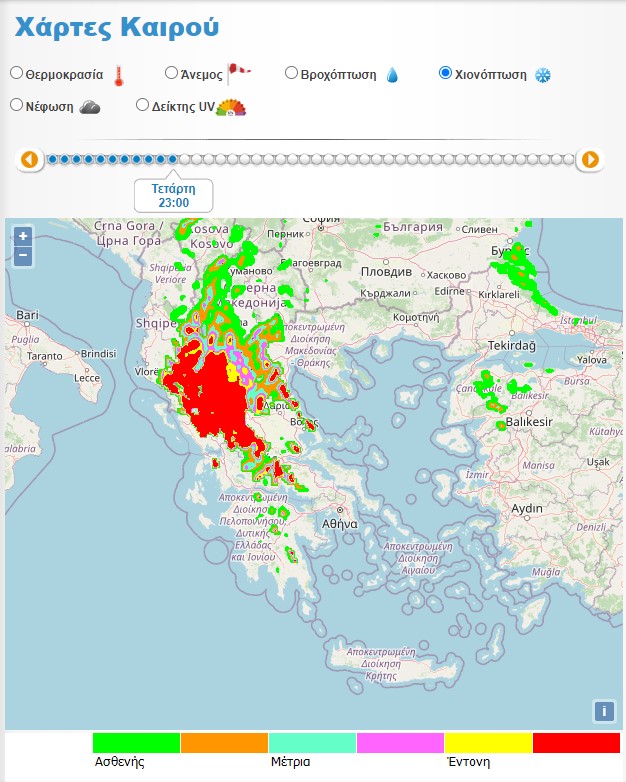Screen dimensions: 626x782
Task: Click the windsock wind icon
Action: point(238,74)
